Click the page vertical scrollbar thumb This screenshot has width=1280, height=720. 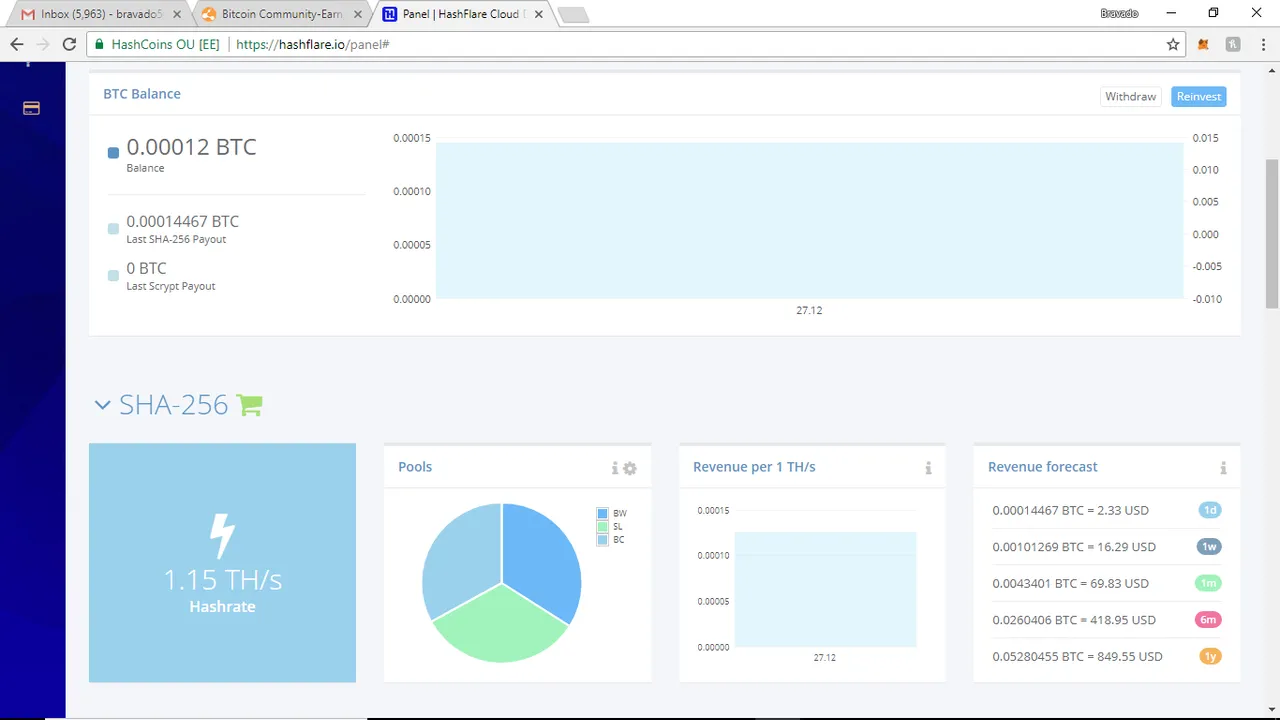1272,233
